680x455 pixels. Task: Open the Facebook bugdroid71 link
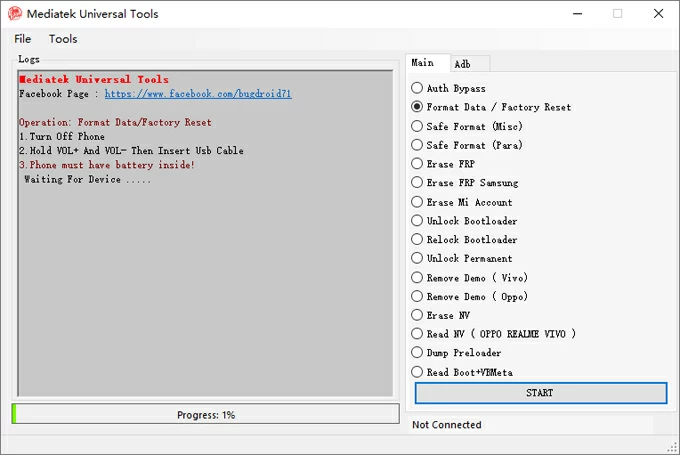click(198, 94)
